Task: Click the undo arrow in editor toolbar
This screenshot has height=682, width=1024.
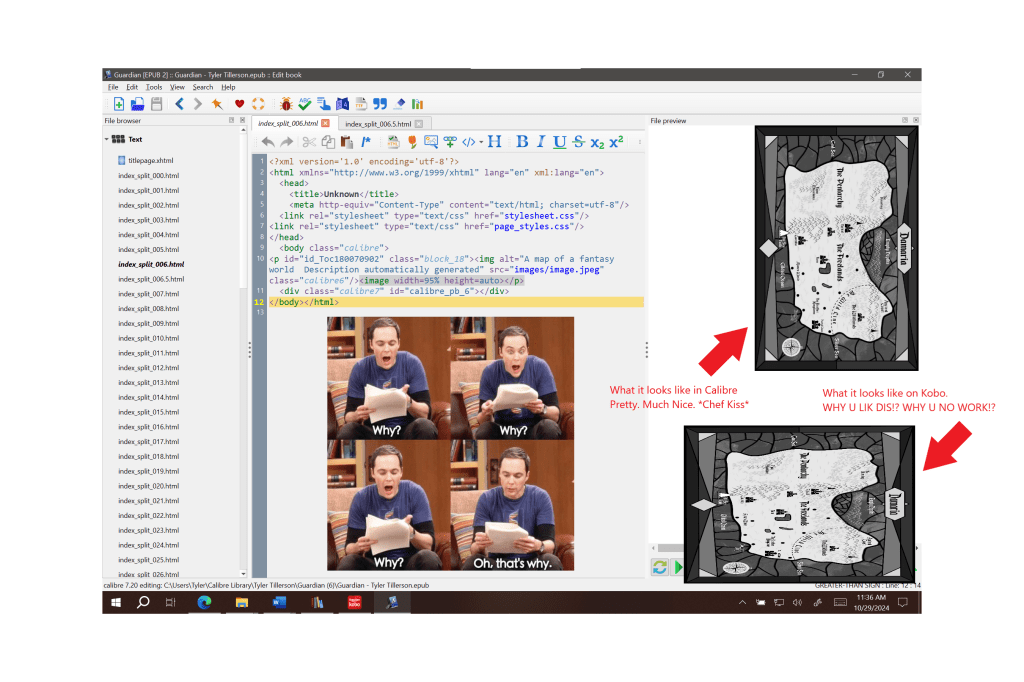Action: tap(267, 142)
